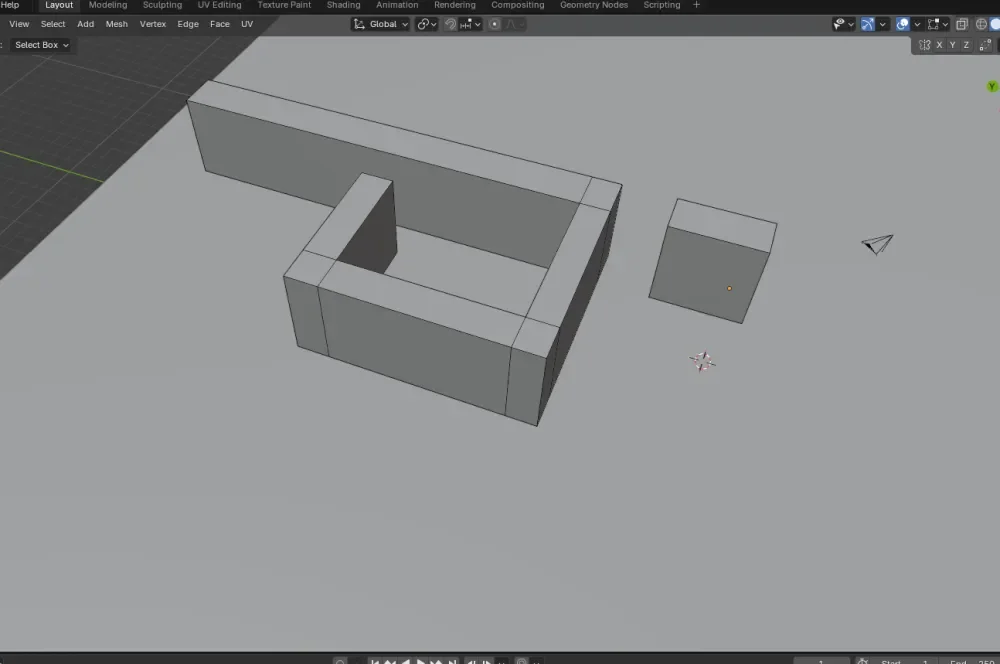Open gizmo options dropdown arrow
Image resolution: width=1000 pixels, height=664 pixels.
[883, 24]
